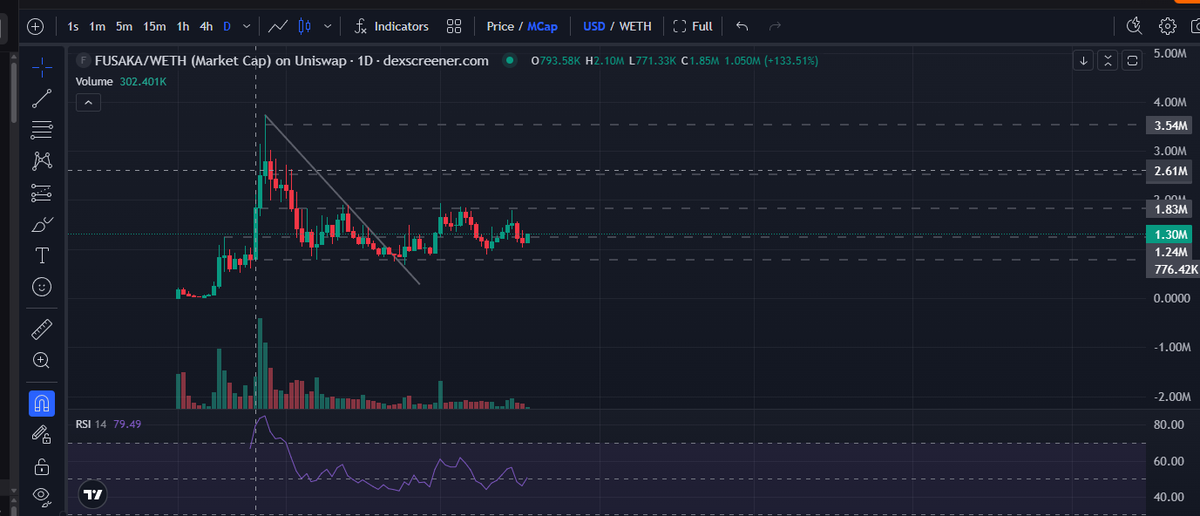Toggle magnet mode
The image size is (1200, 516).
tap(41, 403)
